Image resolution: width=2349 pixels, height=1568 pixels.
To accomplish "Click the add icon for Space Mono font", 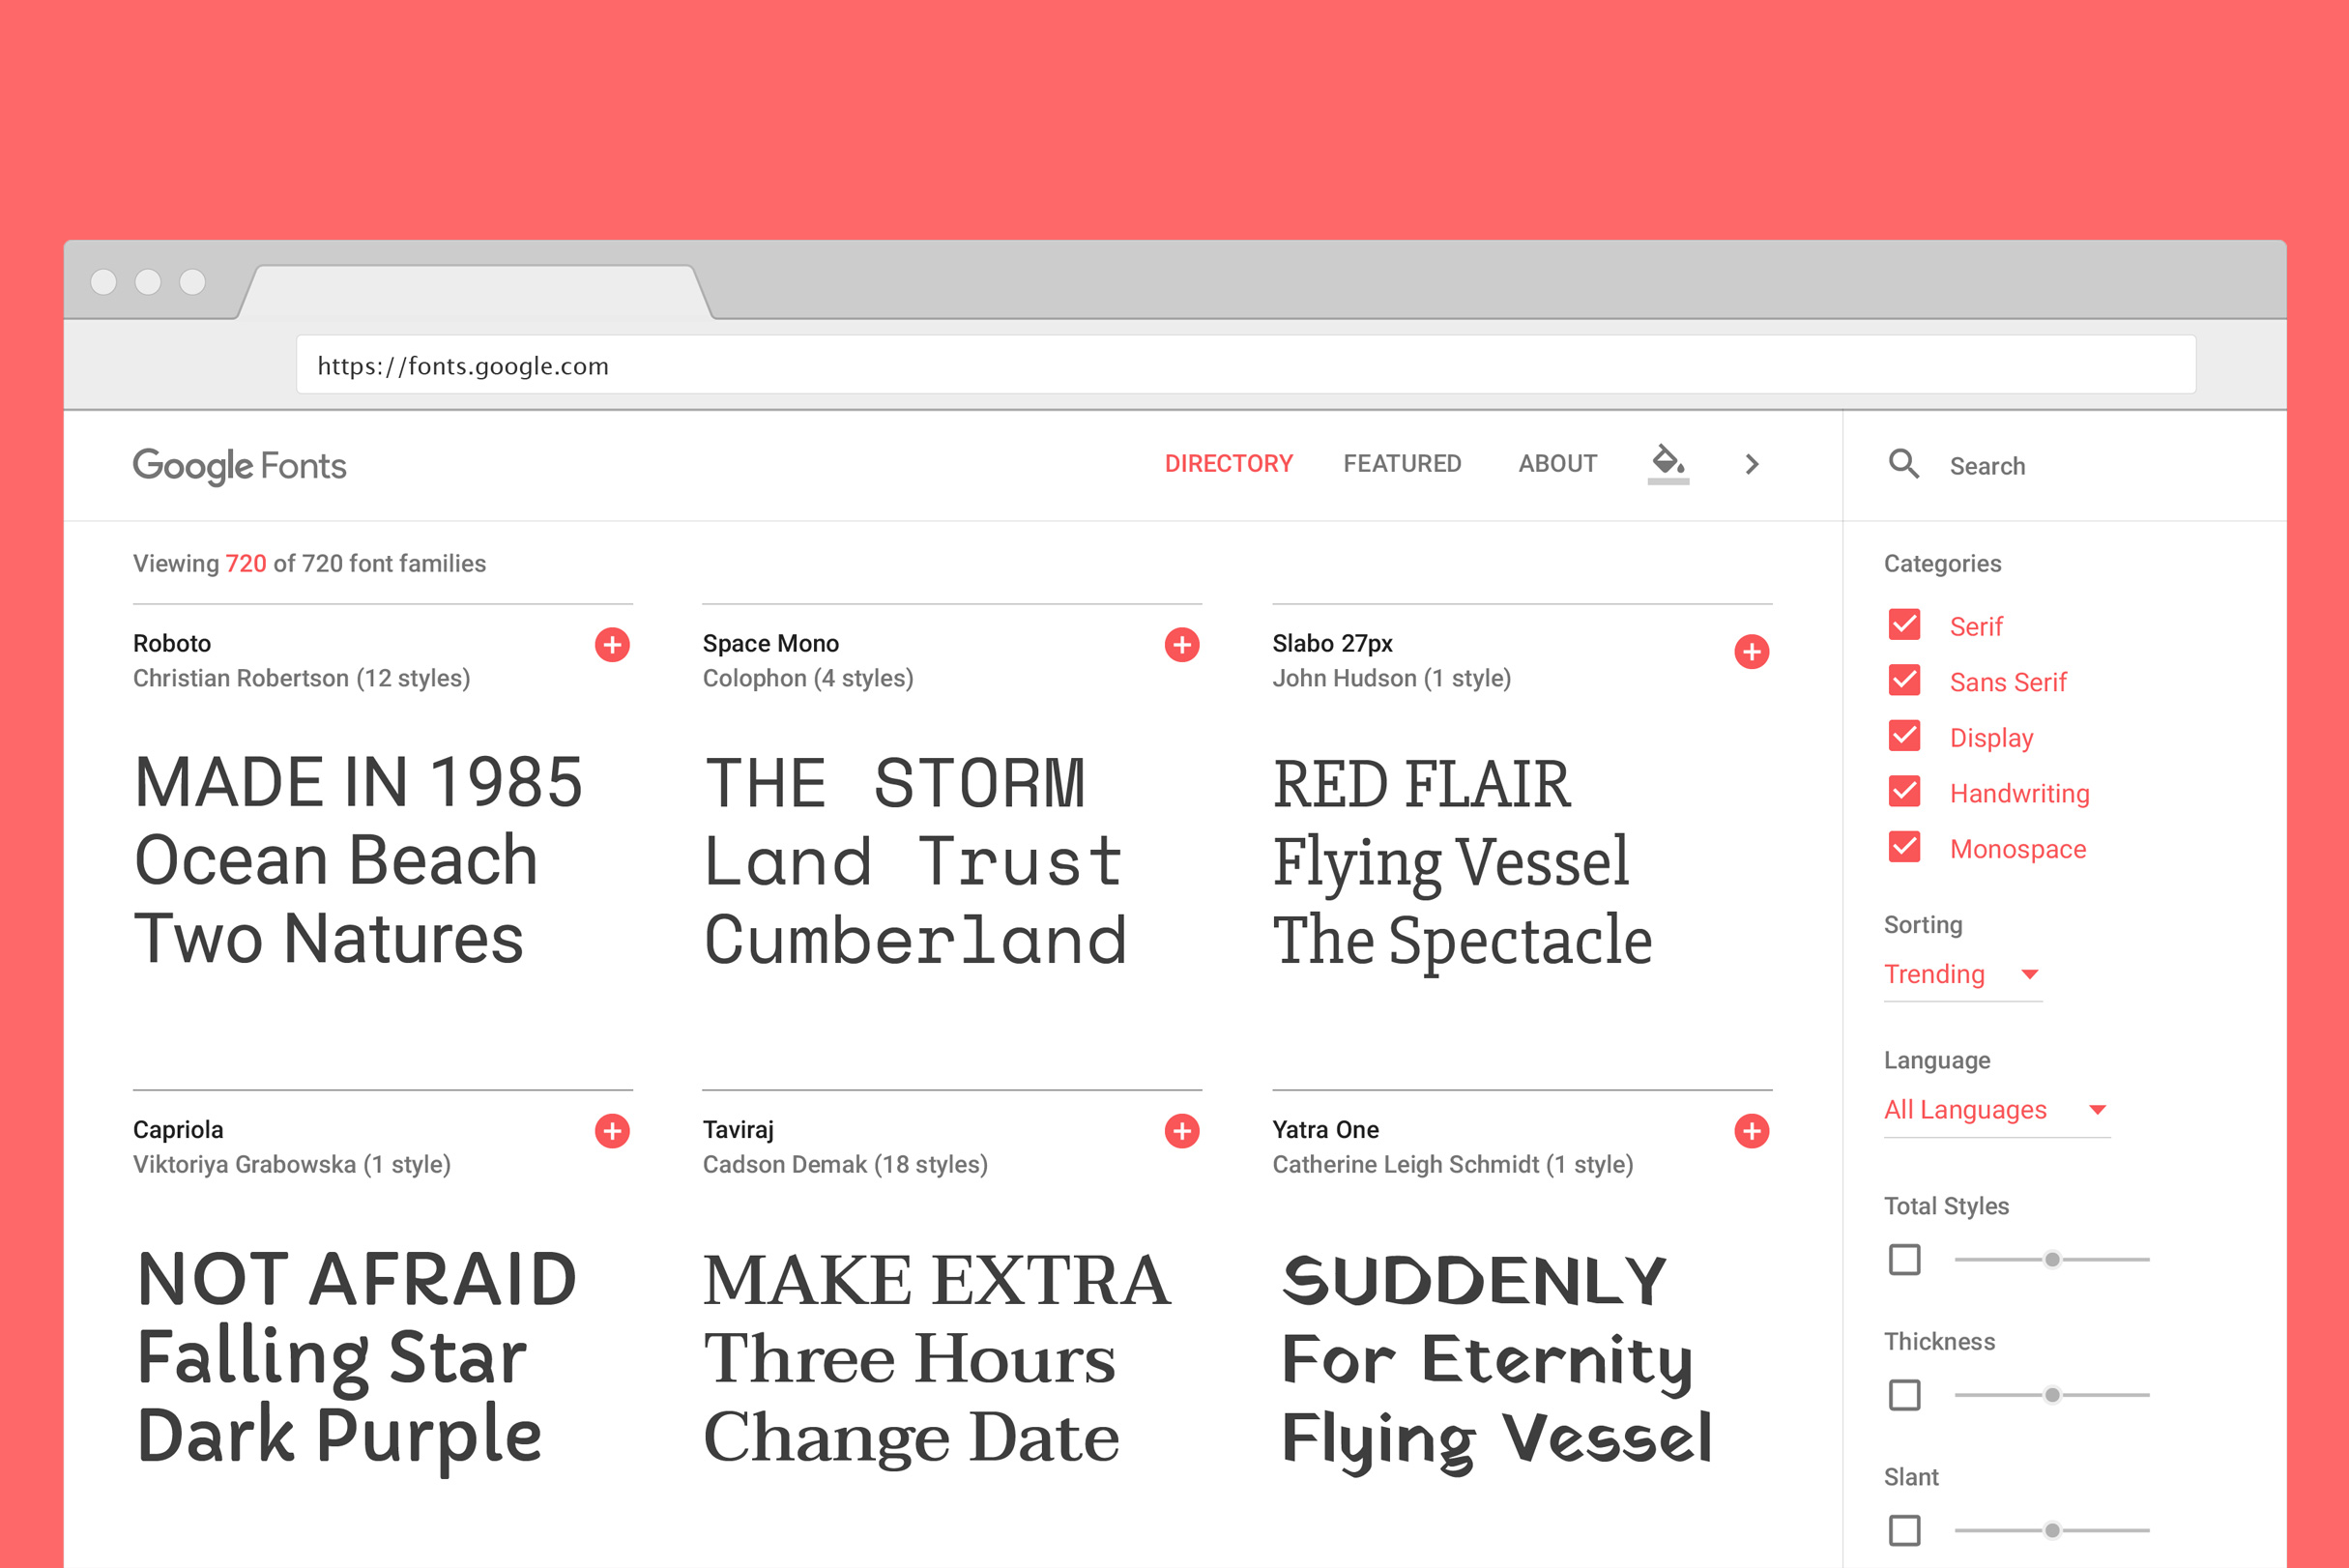I will click(x=1180, y=642).
